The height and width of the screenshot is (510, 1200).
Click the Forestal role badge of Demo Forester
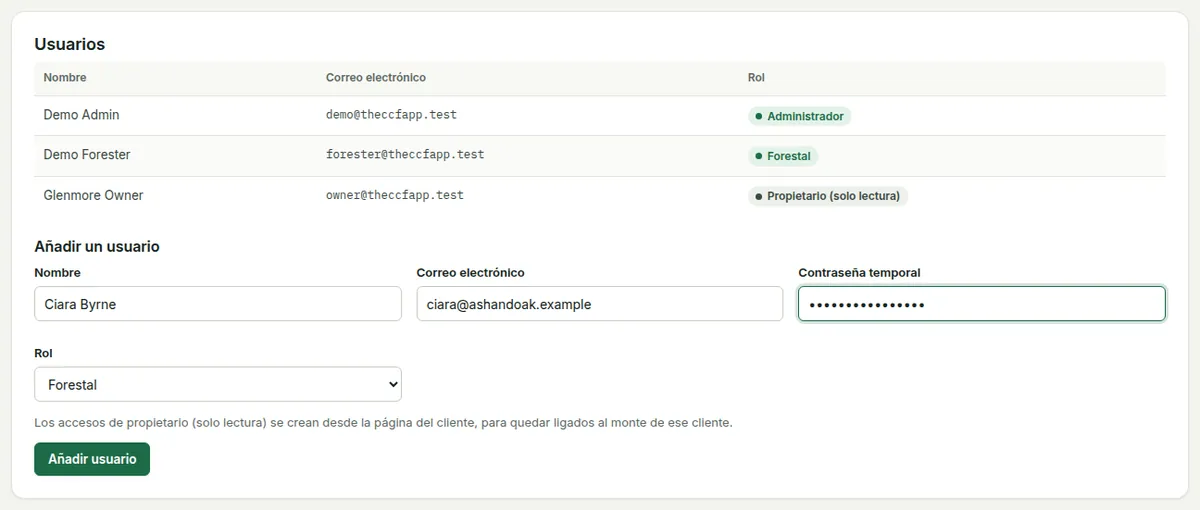click(x=783, y=156)
